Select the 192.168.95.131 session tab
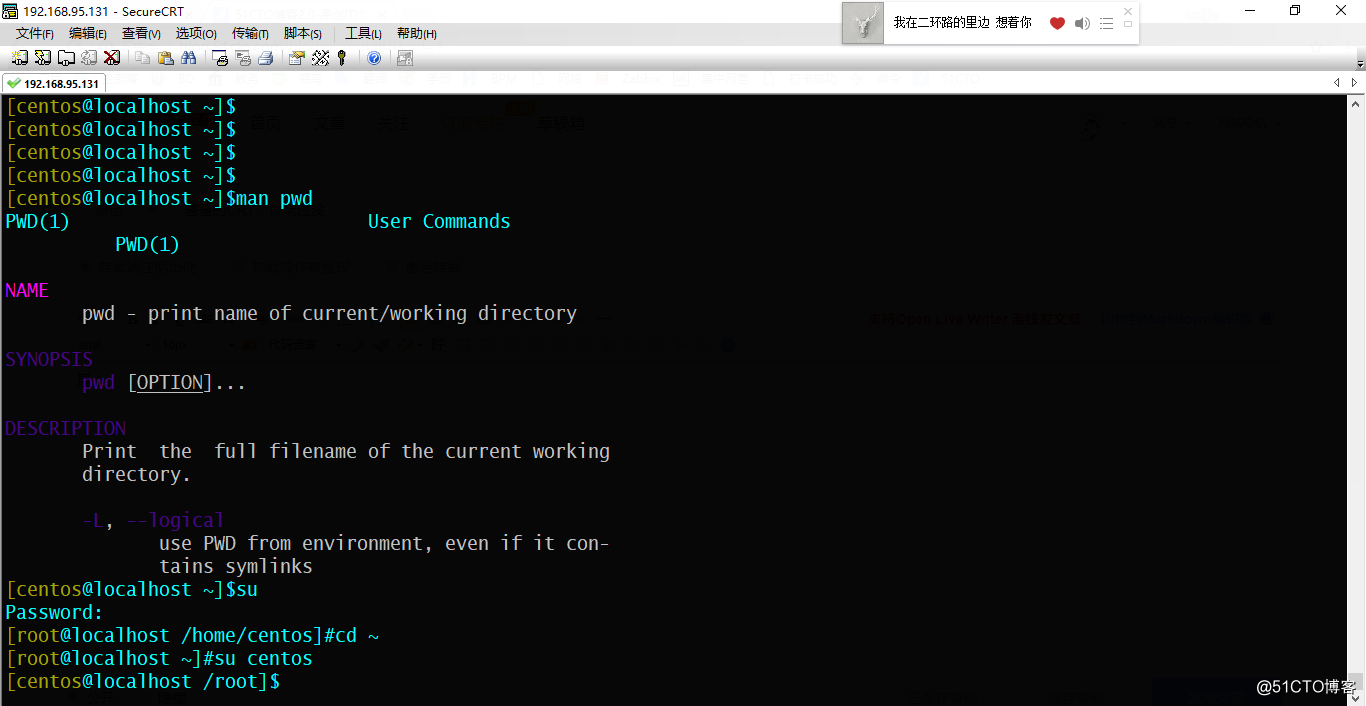 54,84
